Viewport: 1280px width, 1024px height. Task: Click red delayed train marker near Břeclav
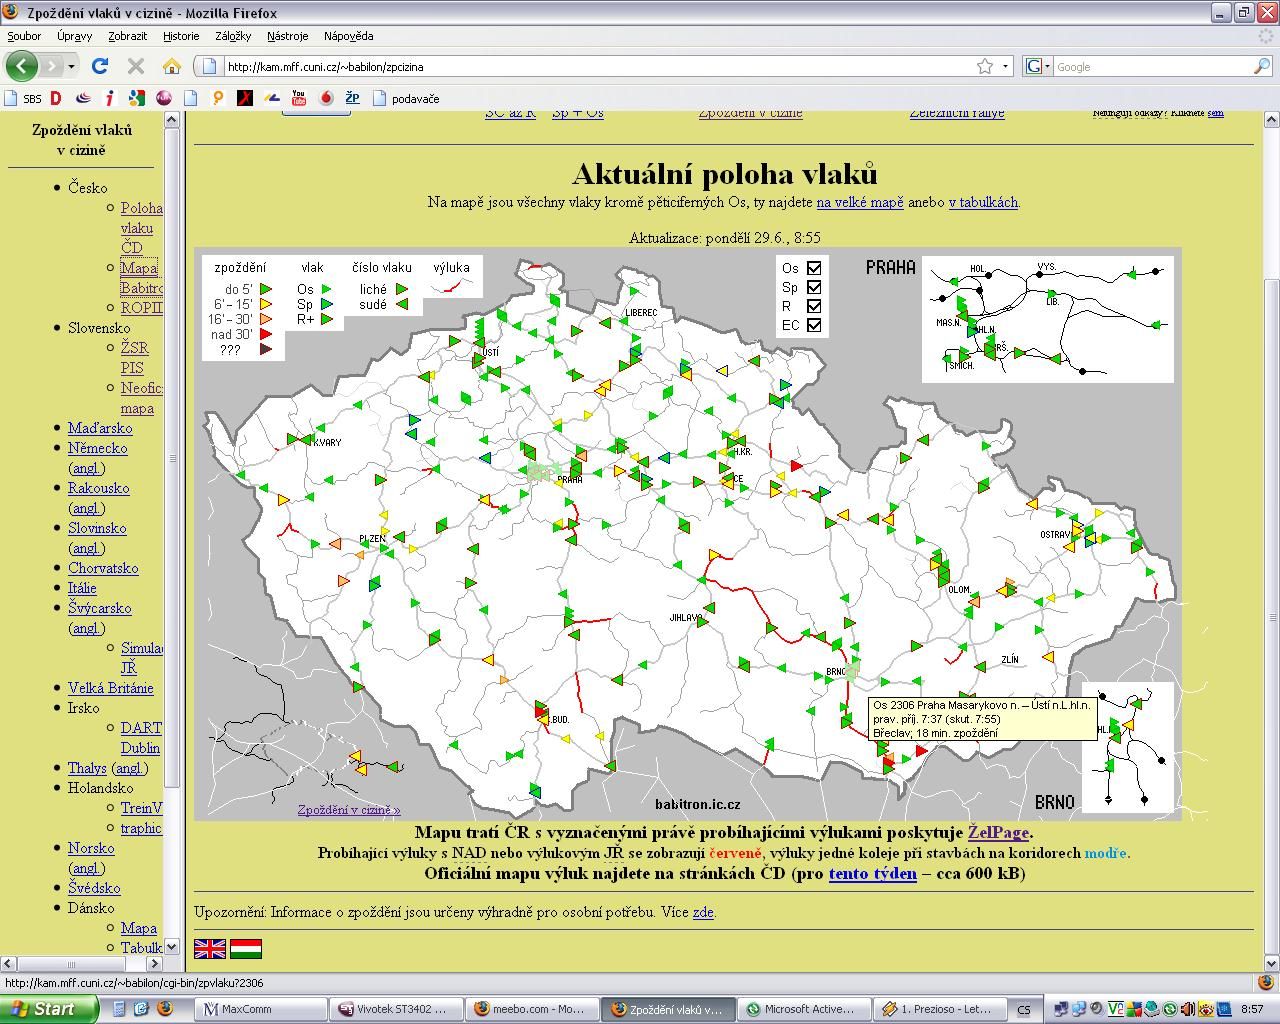pos(921,750)
